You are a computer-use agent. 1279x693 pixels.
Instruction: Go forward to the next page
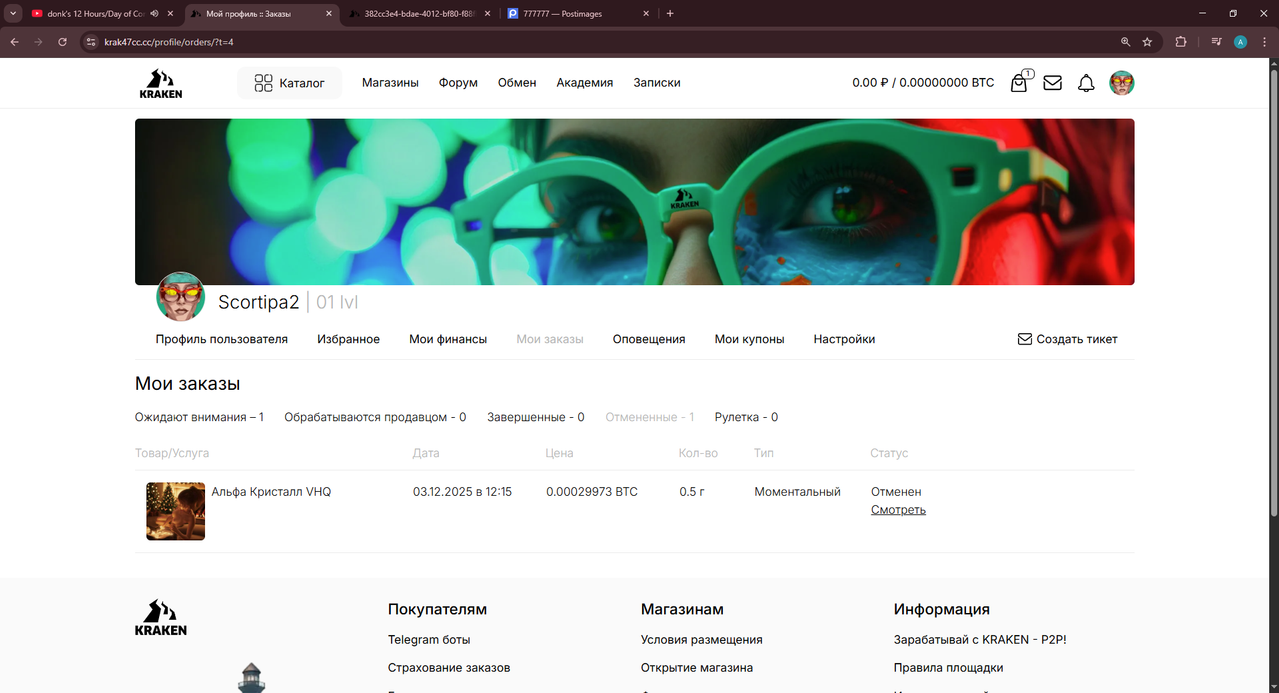[x=38, y=42]
